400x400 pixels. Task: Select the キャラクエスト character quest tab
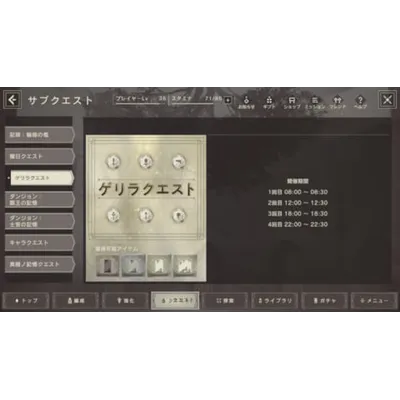[x=40, y=243]
